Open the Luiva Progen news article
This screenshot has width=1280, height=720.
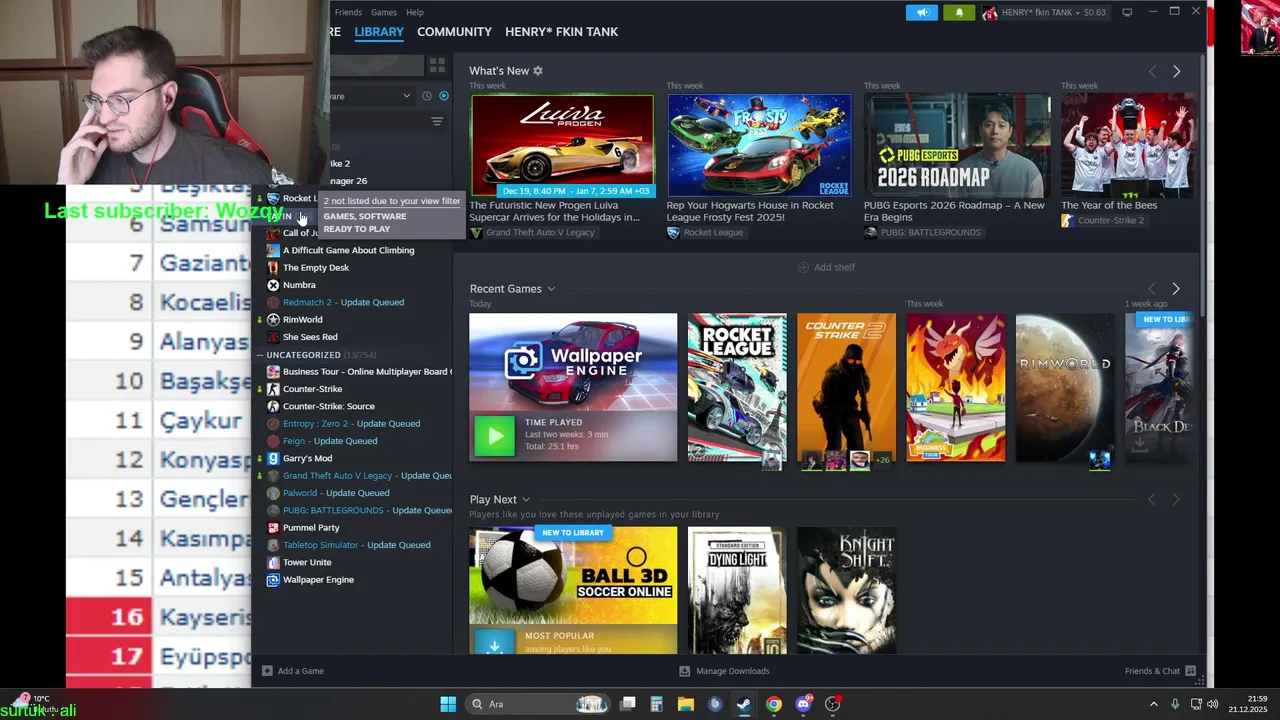pos(562,146)
